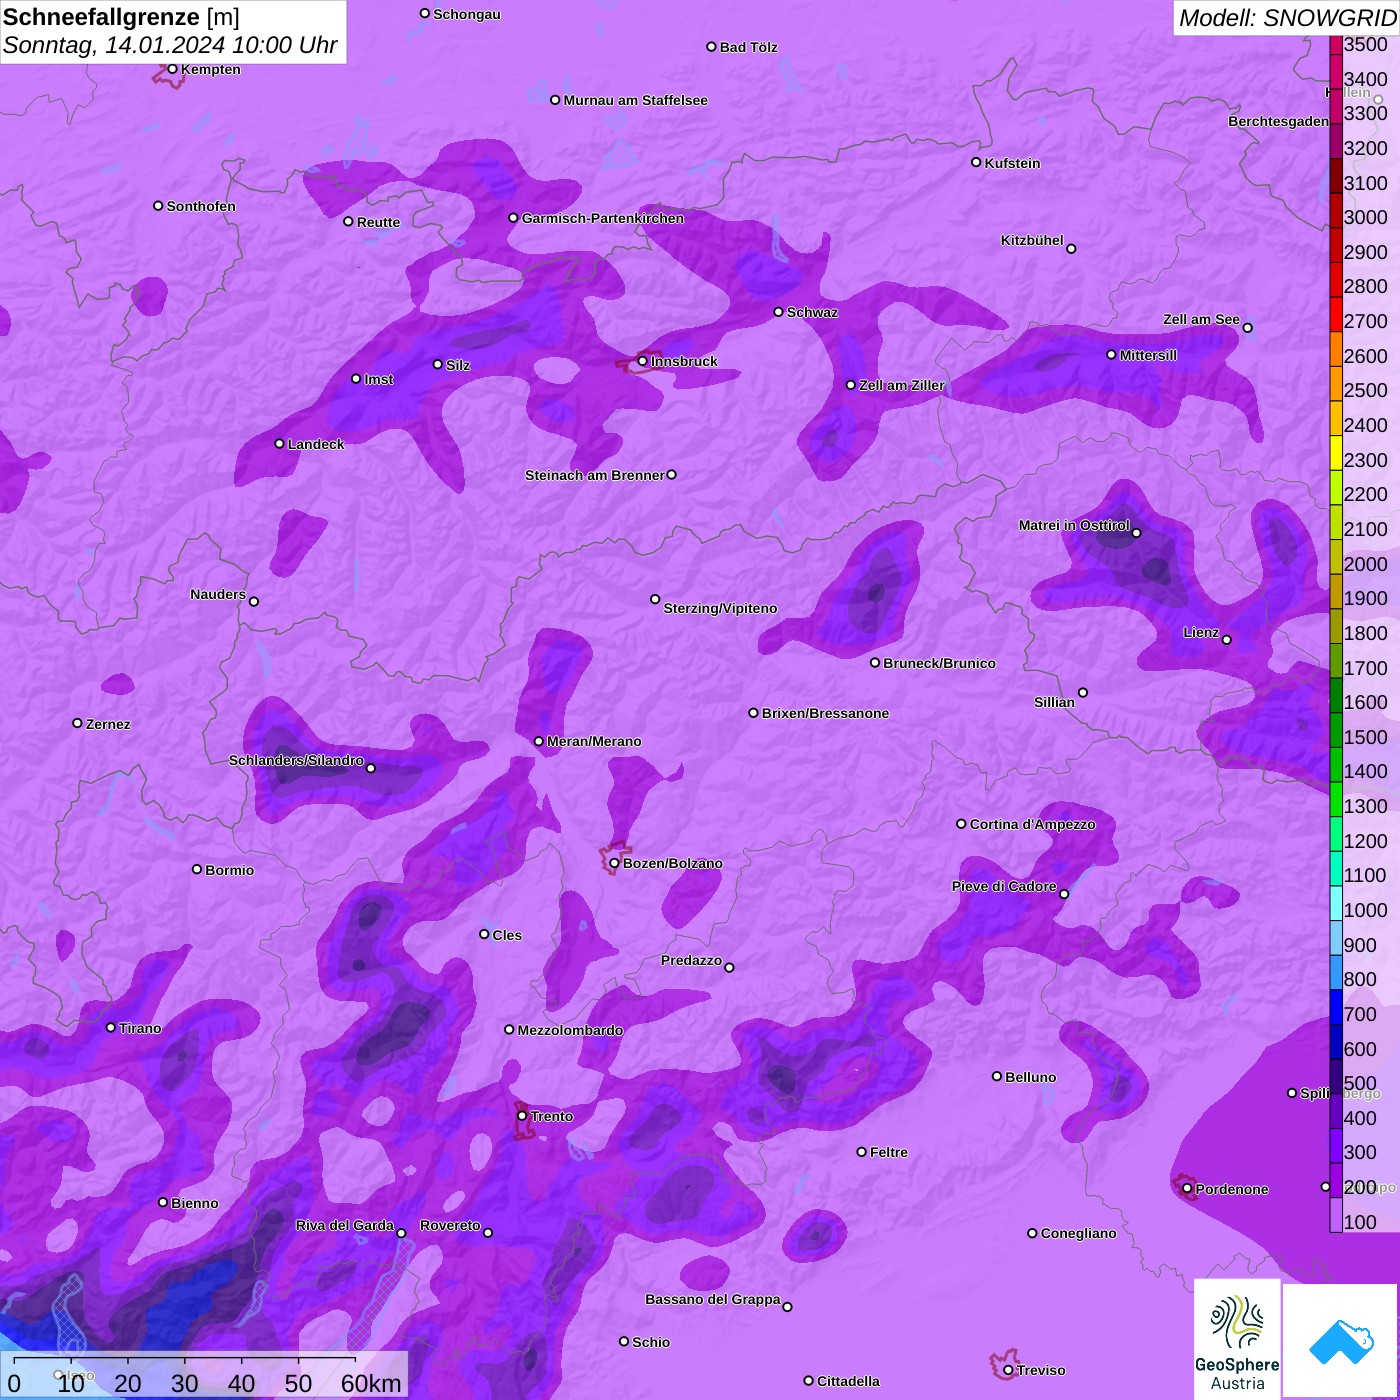Viewport: 1400px width, 1400px height.
Task: Select the Zell am See marker dot
Action: pyautogui.click(x=1247, y=327)
